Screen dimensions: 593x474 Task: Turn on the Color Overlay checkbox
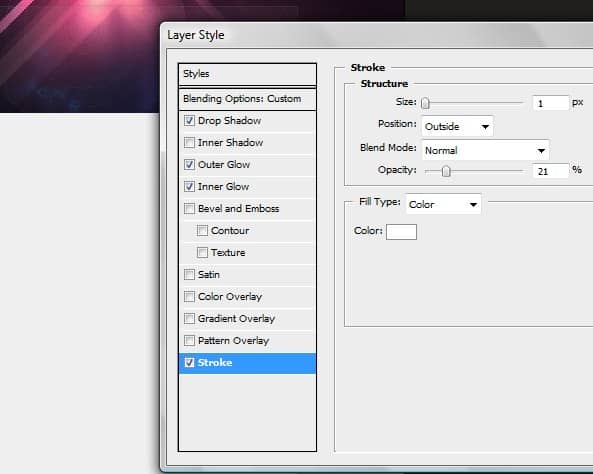click(189, 297)
